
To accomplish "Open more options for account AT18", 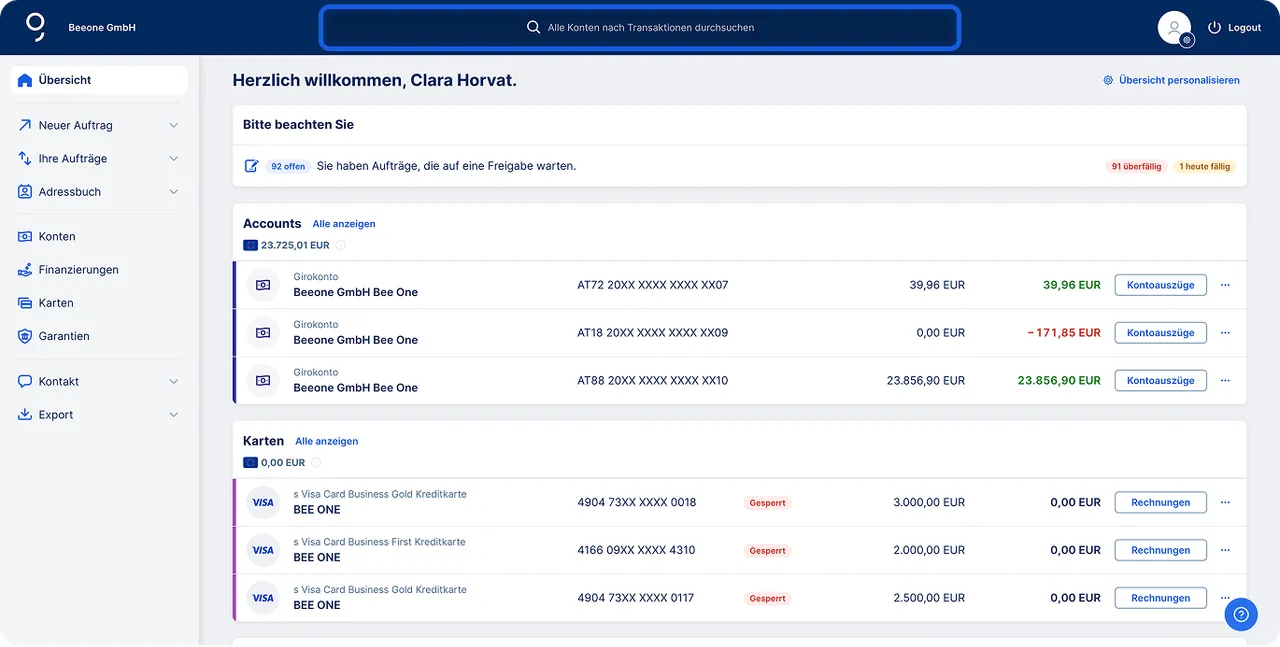I will click(x=1225, y=333).
